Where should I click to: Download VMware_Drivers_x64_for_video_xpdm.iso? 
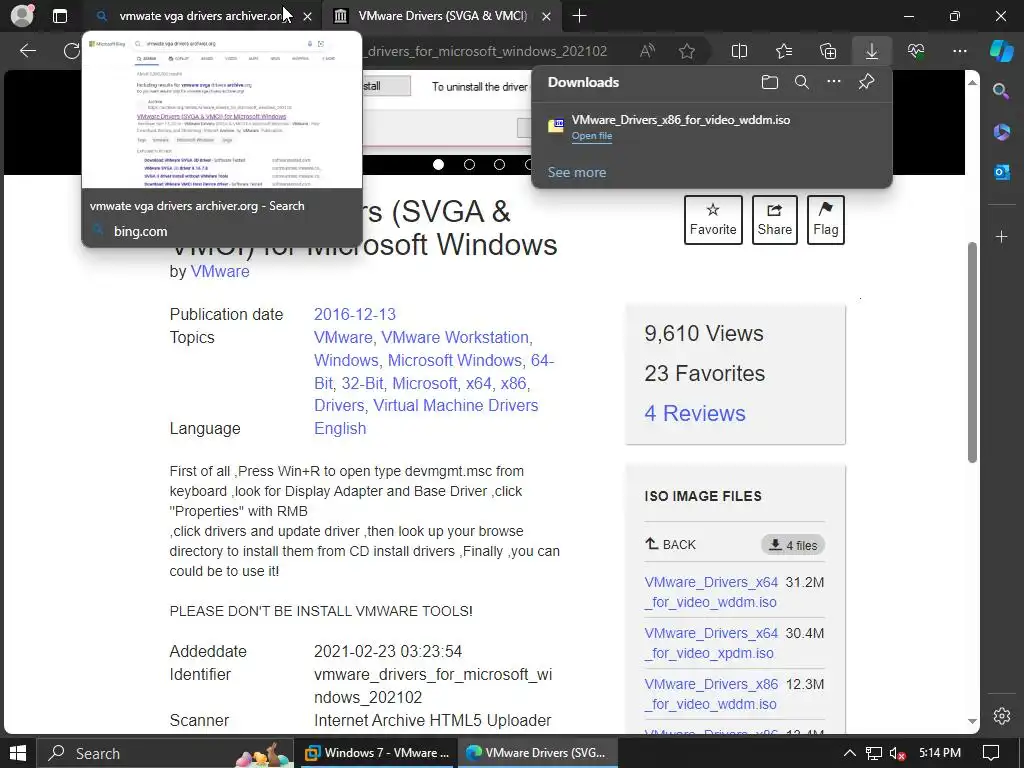711,643
